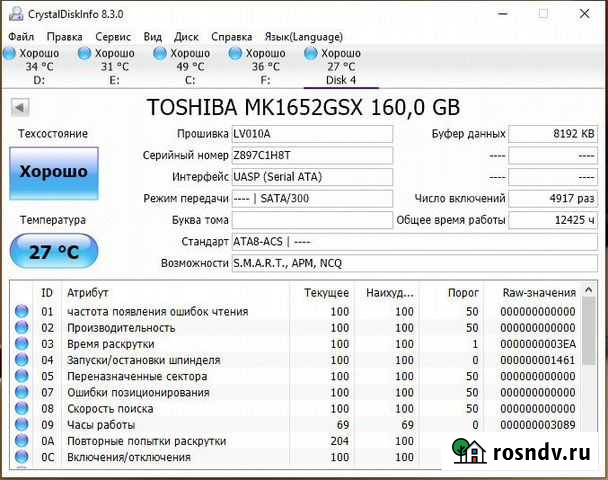Click status icon for attribute 0C
The width and height of the screenshot is (608, 480).
coord(22,457)
